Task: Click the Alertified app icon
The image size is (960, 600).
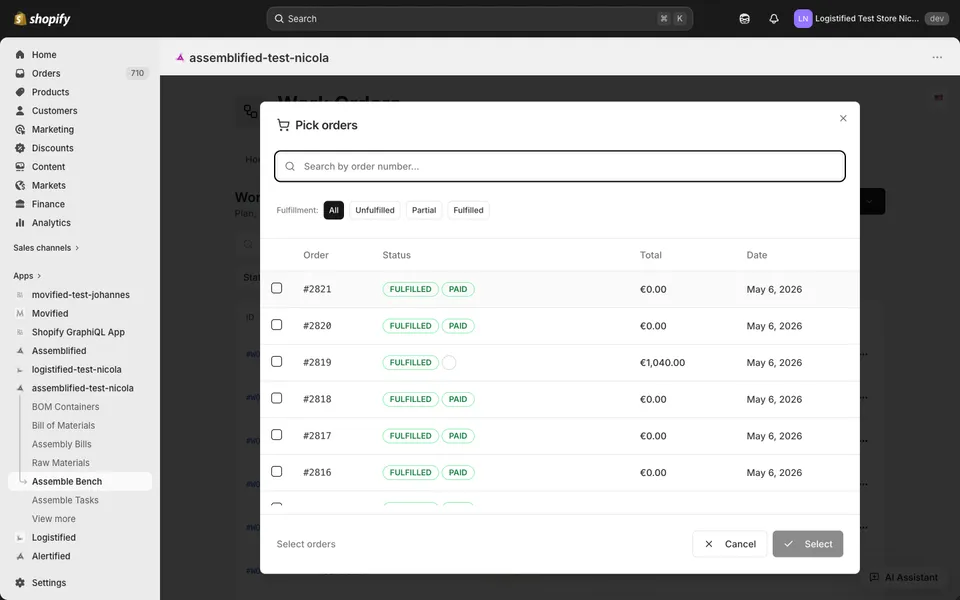Action: pos(20,556)
